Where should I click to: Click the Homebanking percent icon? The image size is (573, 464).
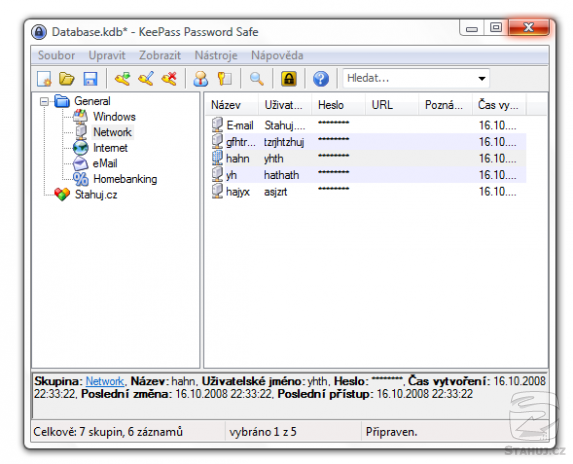tap(81, 179)
